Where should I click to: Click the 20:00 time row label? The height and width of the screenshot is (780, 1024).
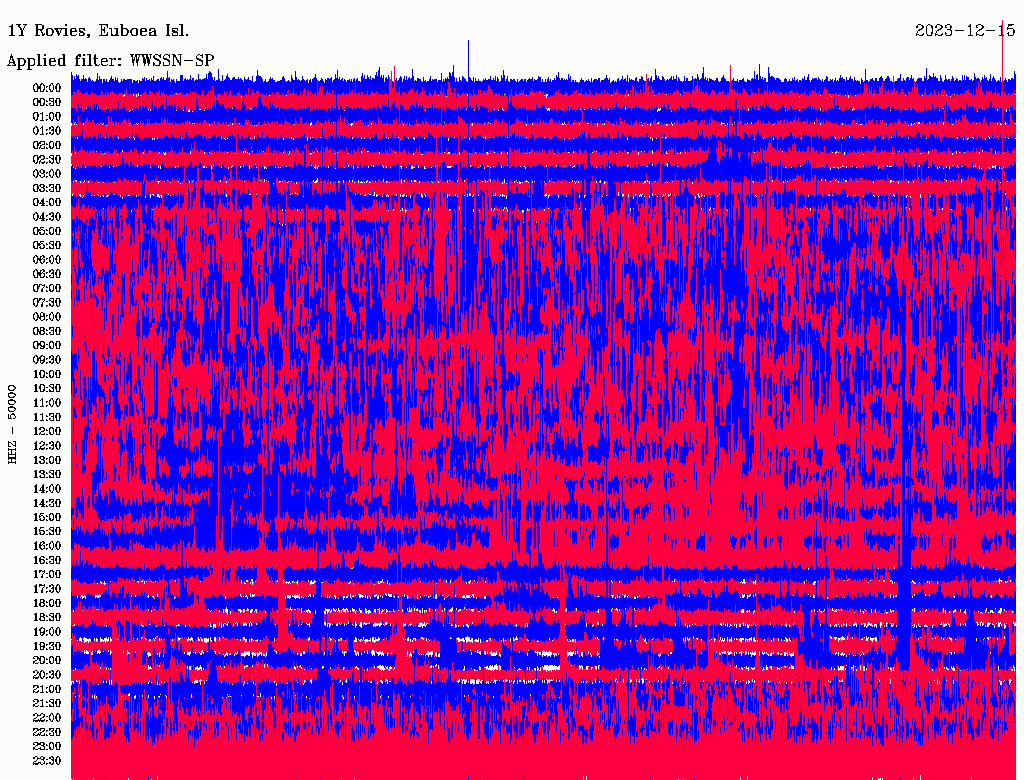[x=47, y=660]
